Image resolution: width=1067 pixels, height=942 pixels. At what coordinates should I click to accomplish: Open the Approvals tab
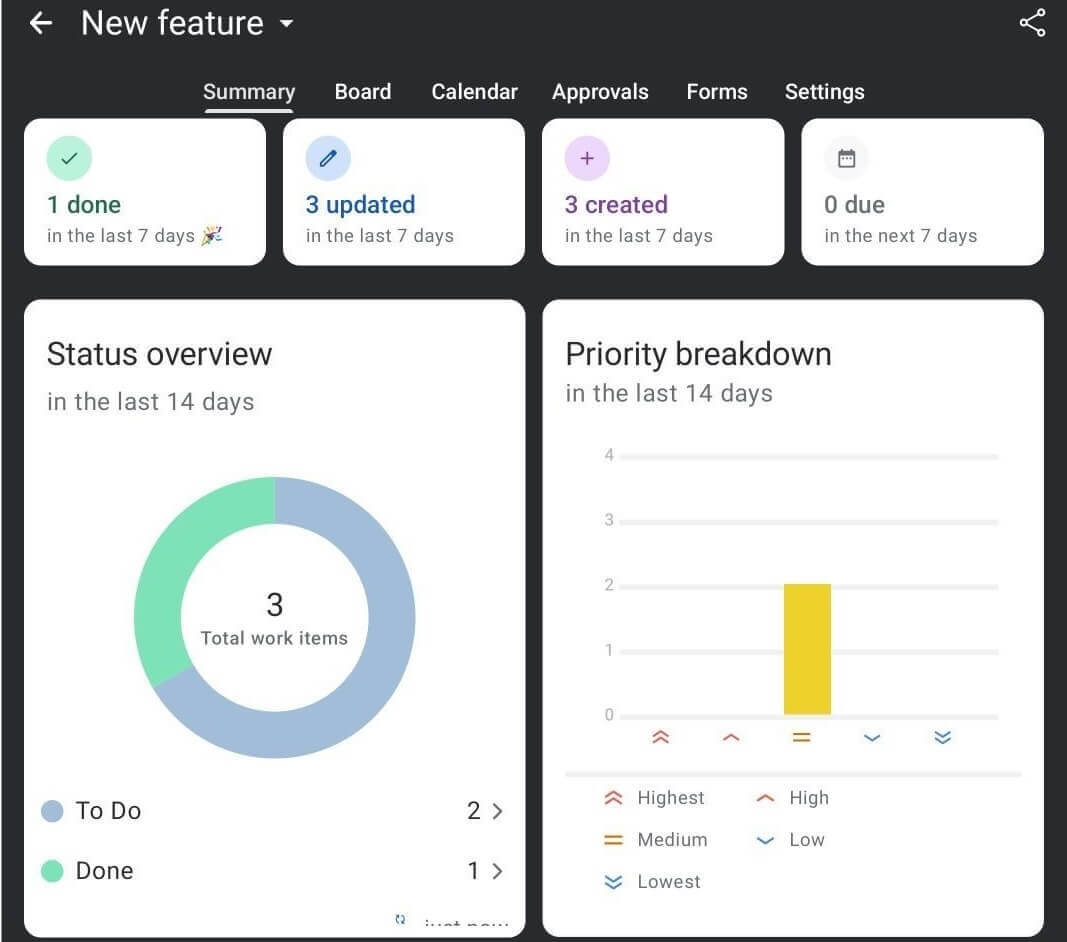600,91
